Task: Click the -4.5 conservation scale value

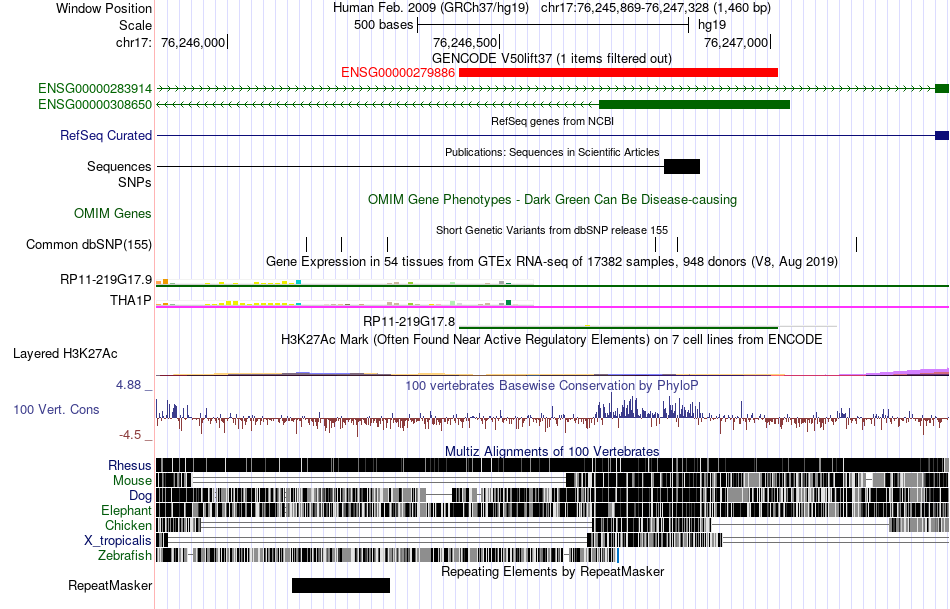Action: [130, 435]
